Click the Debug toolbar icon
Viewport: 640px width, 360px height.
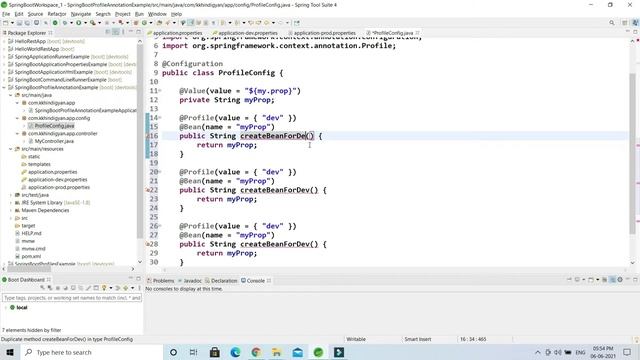(x=65, y=23)
